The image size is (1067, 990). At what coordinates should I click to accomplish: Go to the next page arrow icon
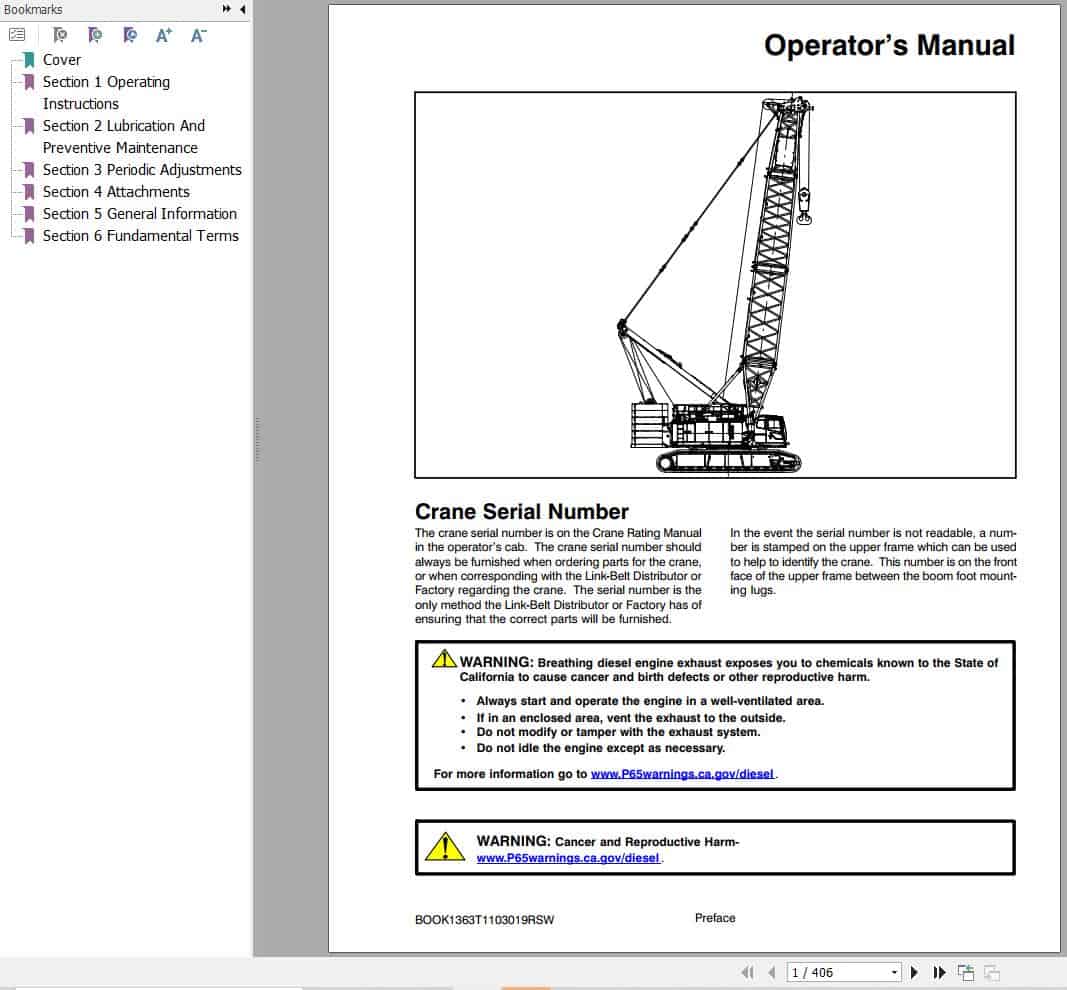915,971
